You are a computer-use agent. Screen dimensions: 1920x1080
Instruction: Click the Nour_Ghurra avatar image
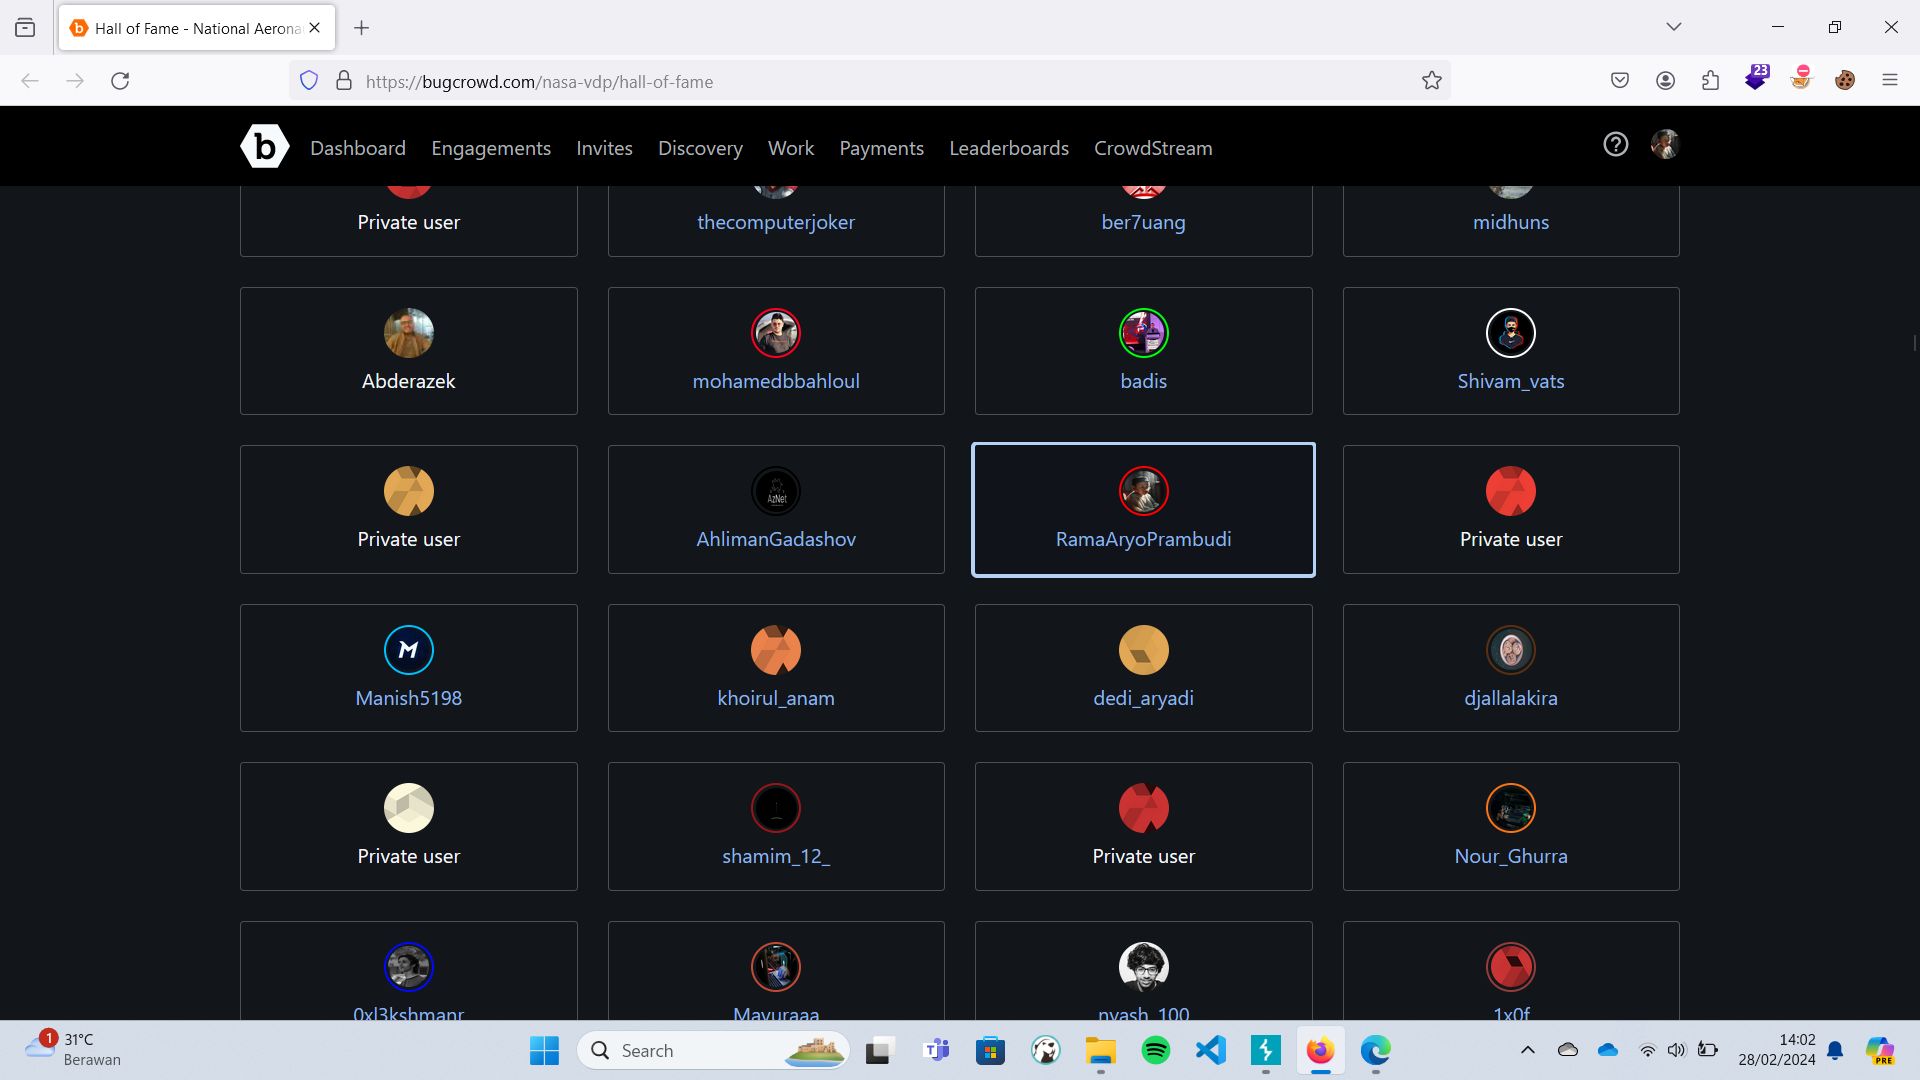click(x=1510, y=808)
